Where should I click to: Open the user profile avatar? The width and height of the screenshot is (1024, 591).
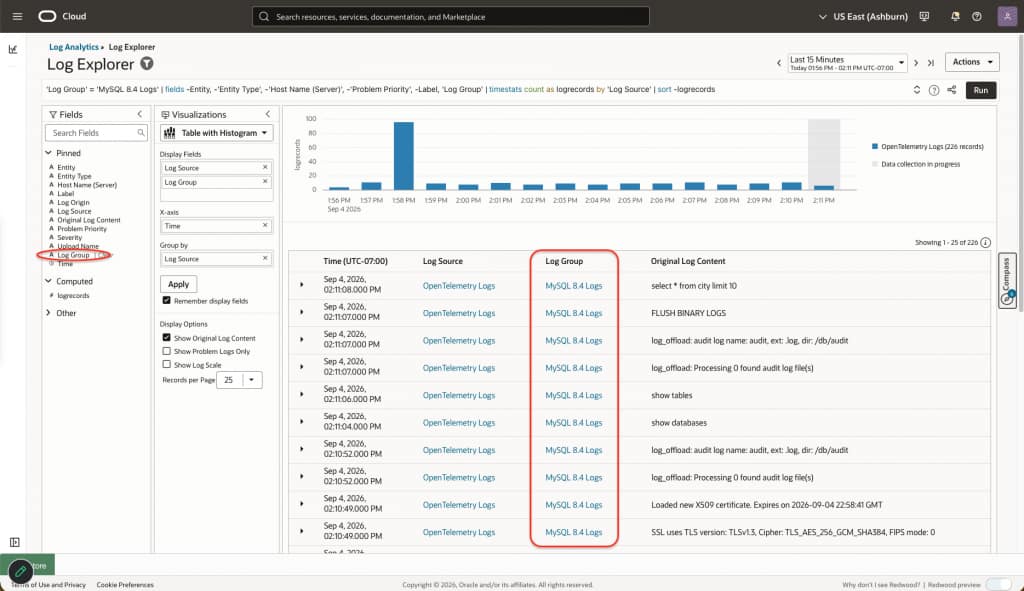[x=1007, y=16]
